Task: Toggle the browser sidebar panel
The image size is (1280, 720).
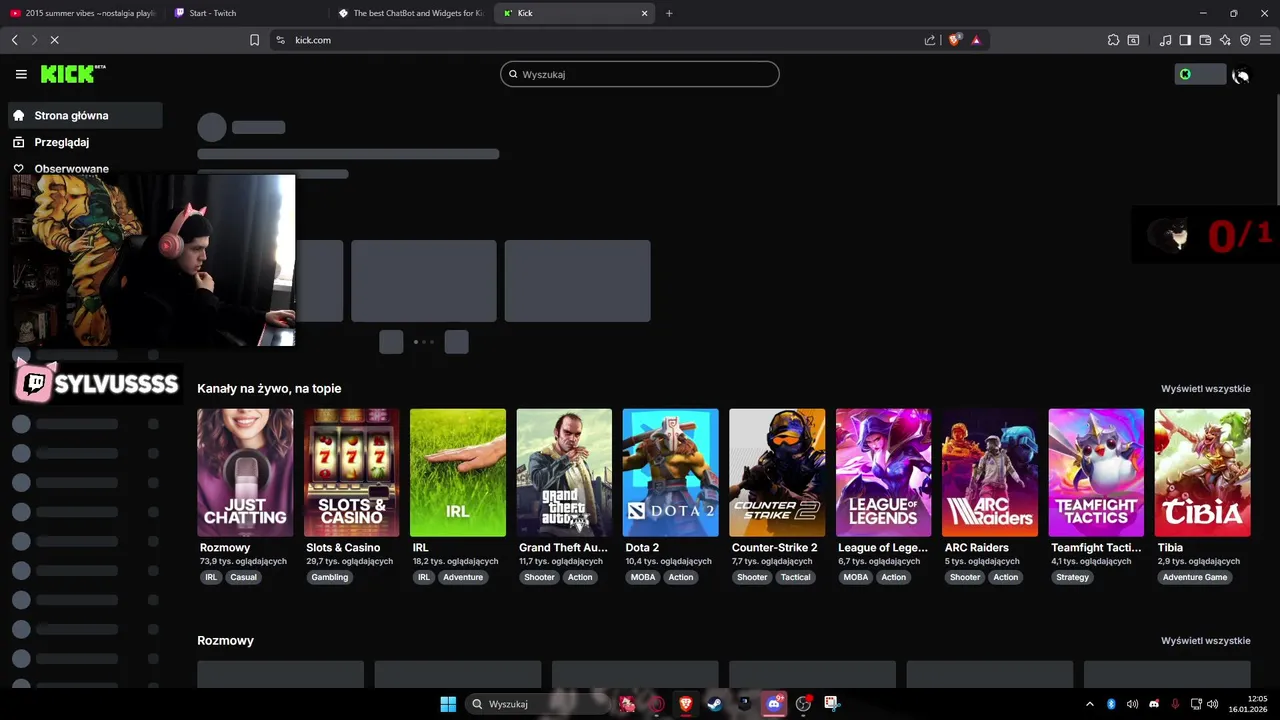Action: click(x=1185, y=40)
